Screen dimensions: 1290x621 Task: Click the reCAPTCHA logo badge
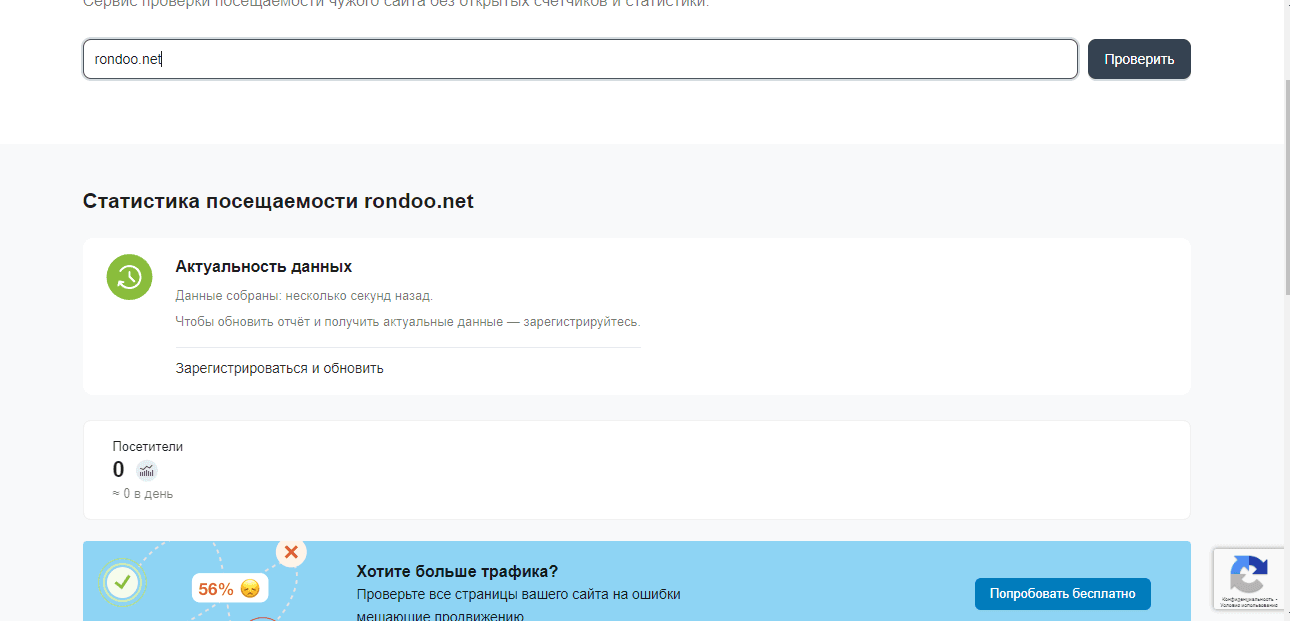1248,574
